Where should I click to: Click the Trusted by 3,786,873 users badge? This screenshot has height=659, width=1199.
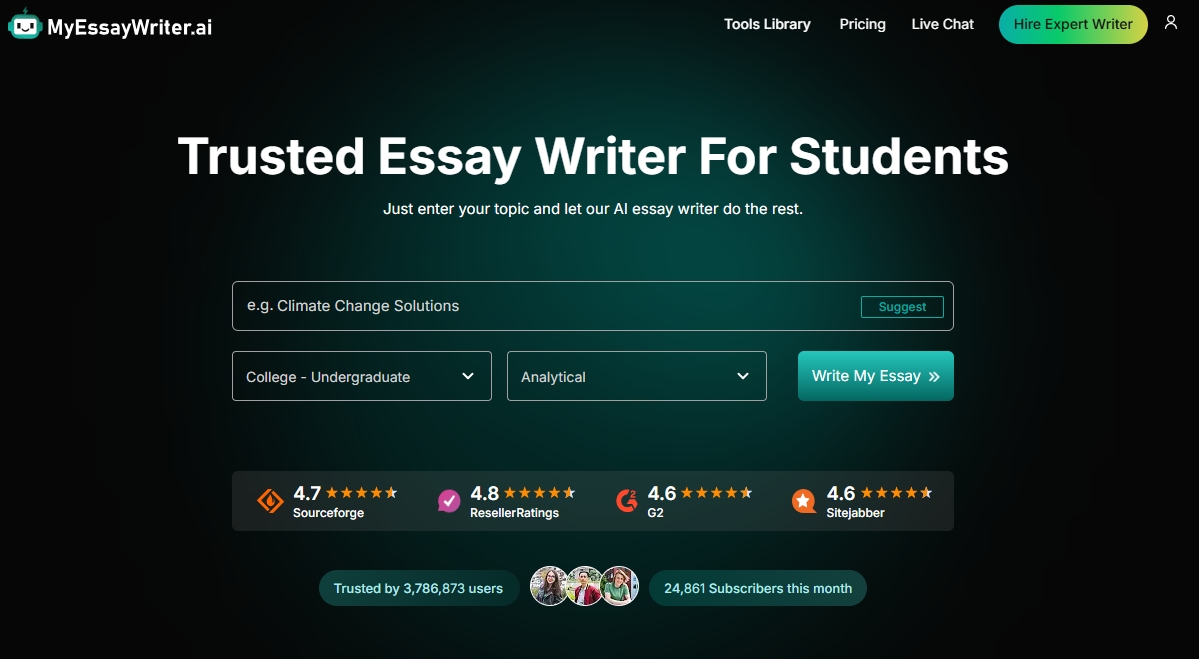(418, 588)
